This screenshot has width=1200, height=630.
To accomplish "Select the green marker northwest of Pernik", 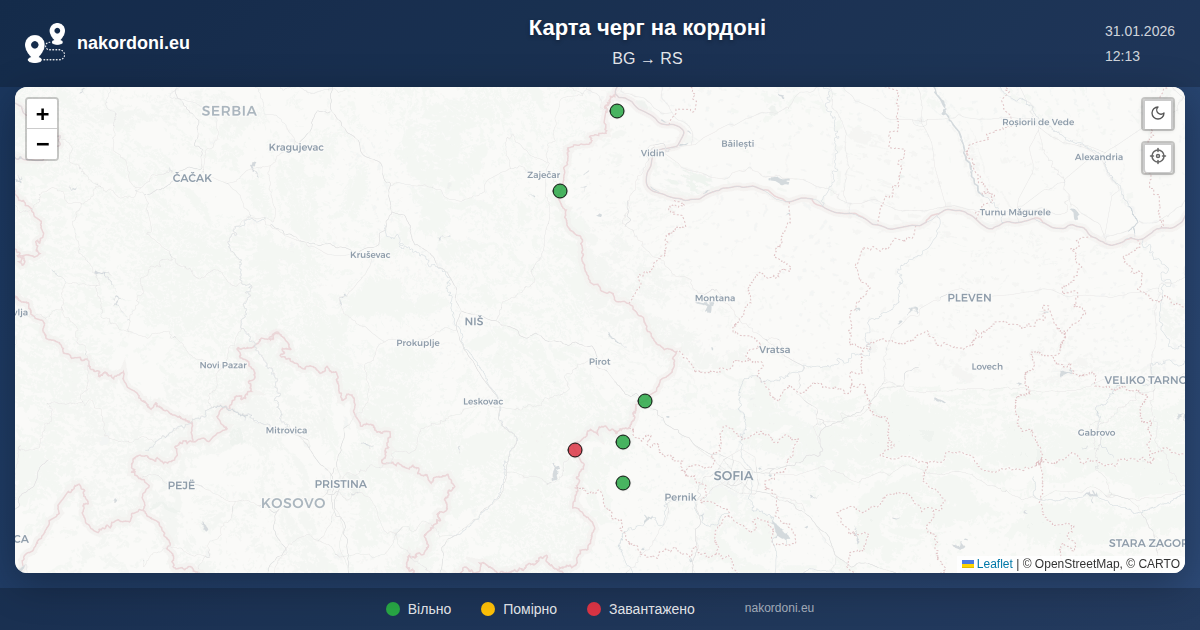I will point(623,483).
